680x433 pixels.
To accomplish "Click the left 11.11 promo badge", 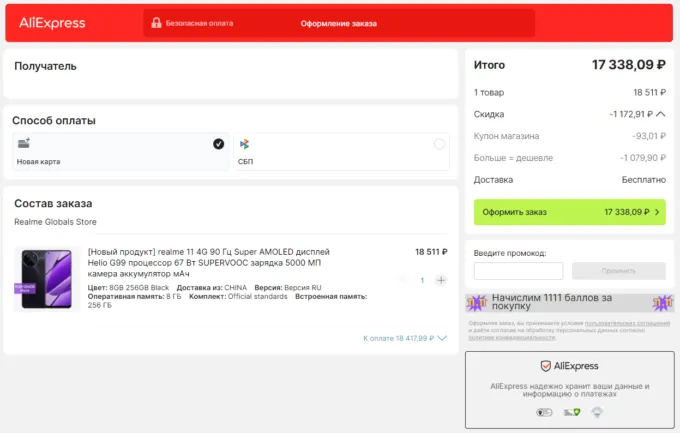I will [x=476, y=303].
